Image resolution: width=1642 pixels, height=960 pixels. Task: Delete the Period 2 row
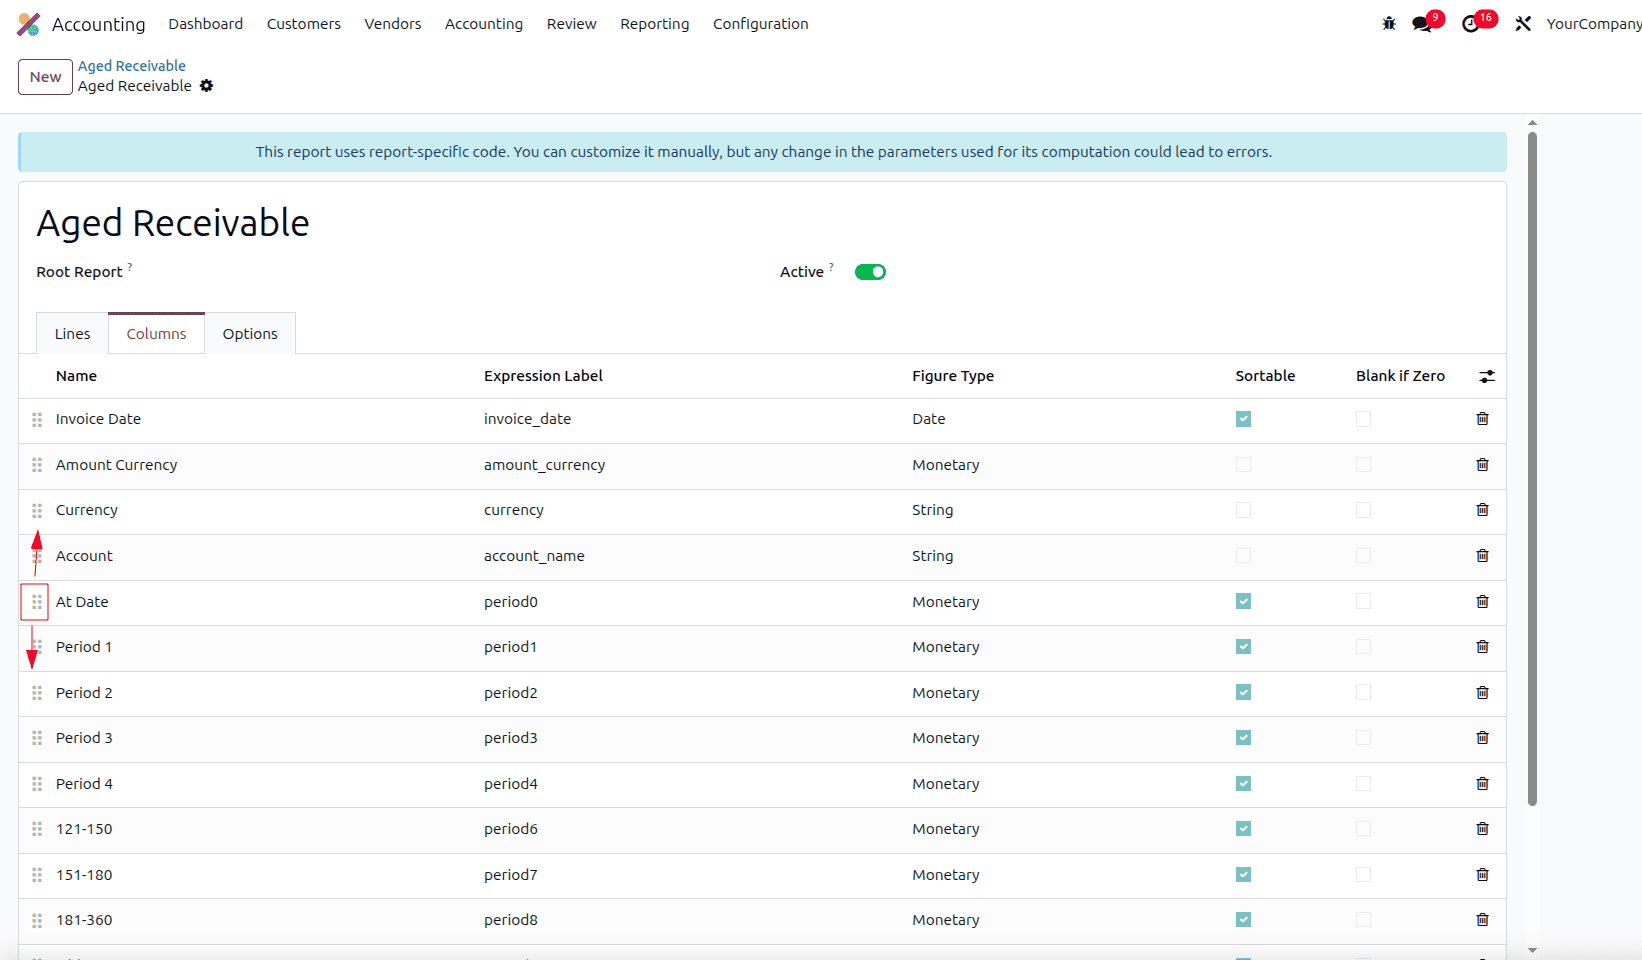(x=1482, y=693)
